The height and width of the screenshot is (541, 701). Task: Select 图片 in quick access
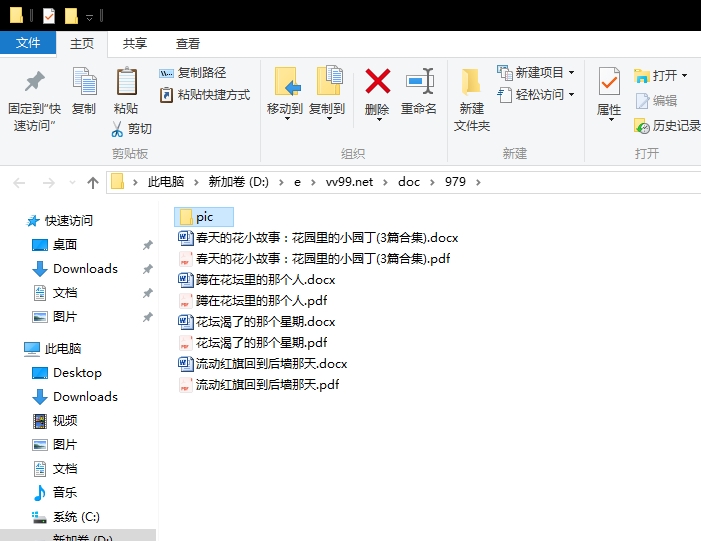coord(55,317)
